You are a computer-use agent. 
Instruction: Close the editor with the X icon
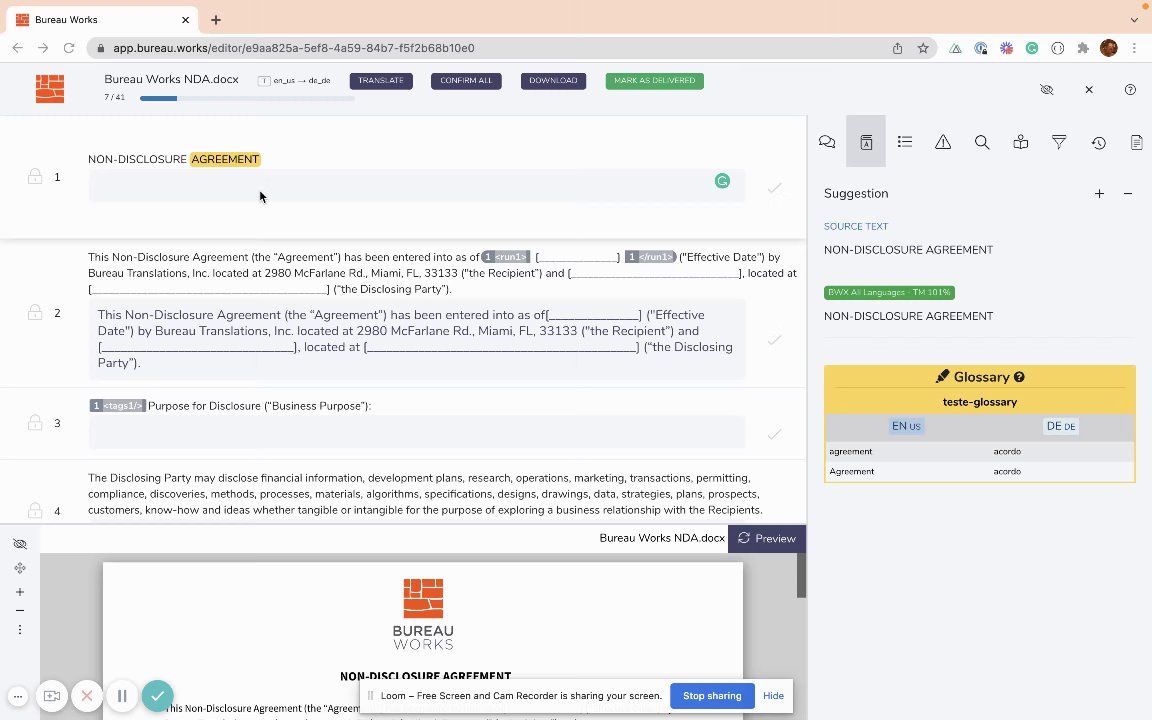coord(1089,90)
